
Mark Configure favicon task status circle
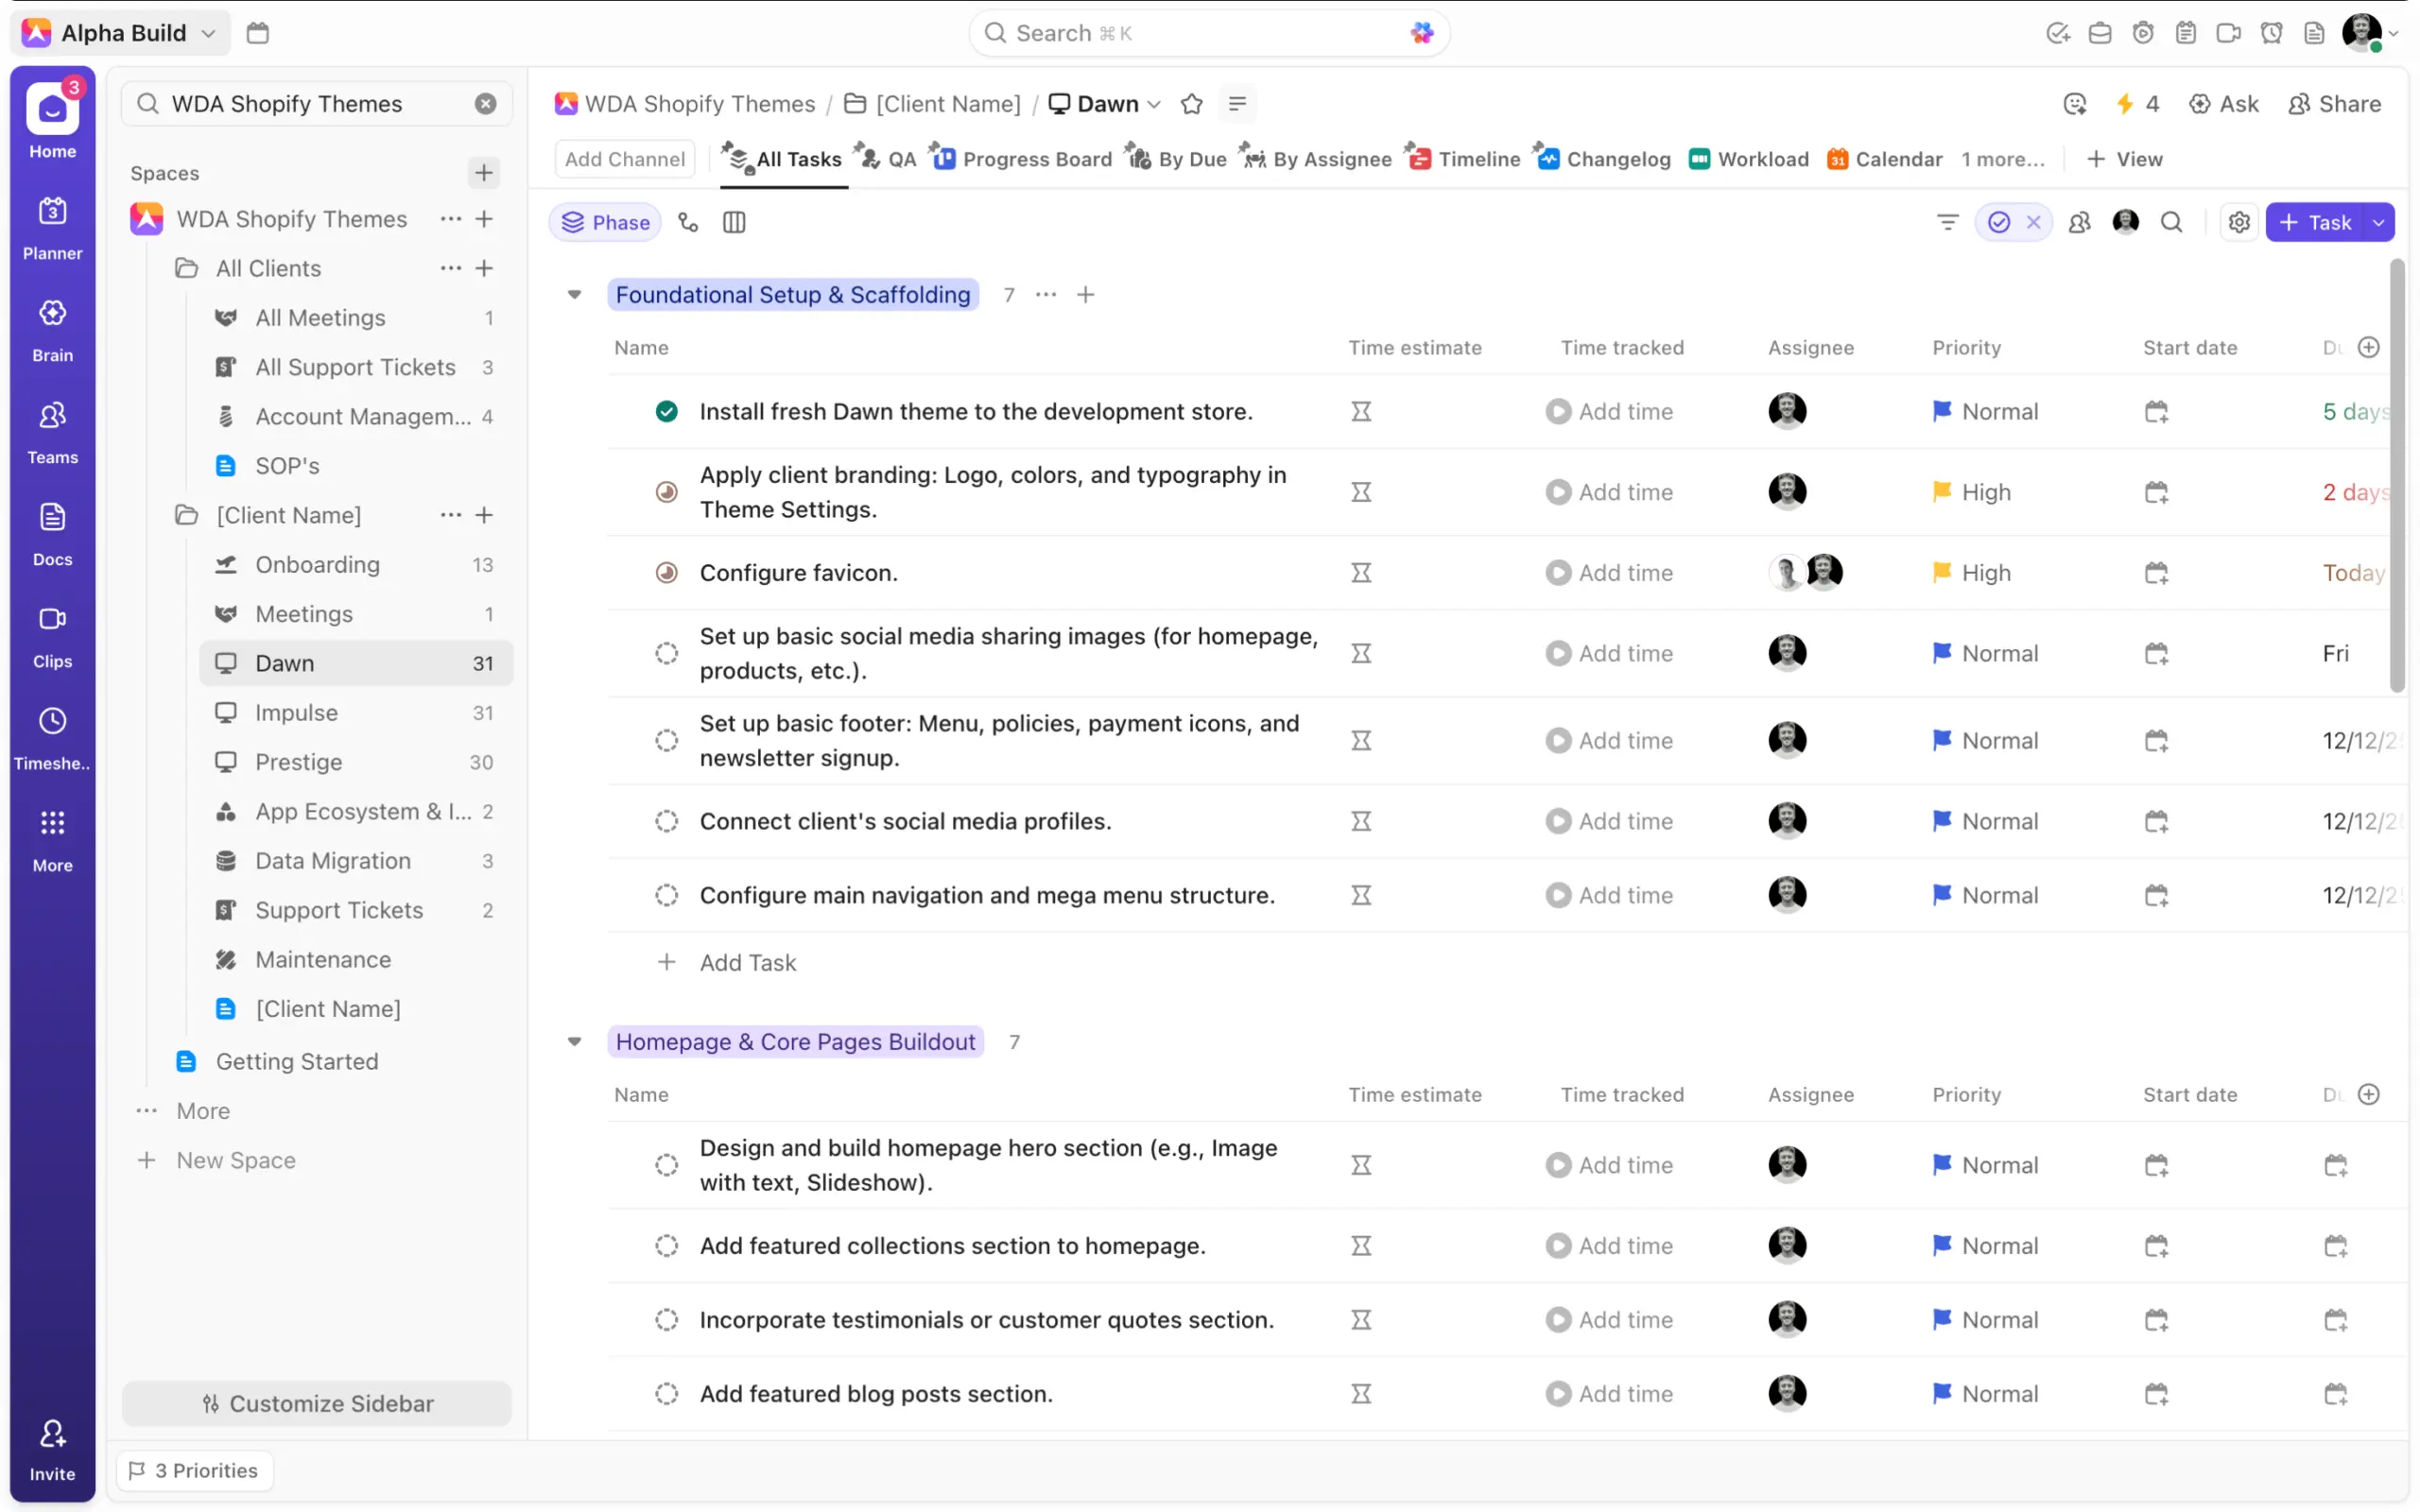click(666, 573)
